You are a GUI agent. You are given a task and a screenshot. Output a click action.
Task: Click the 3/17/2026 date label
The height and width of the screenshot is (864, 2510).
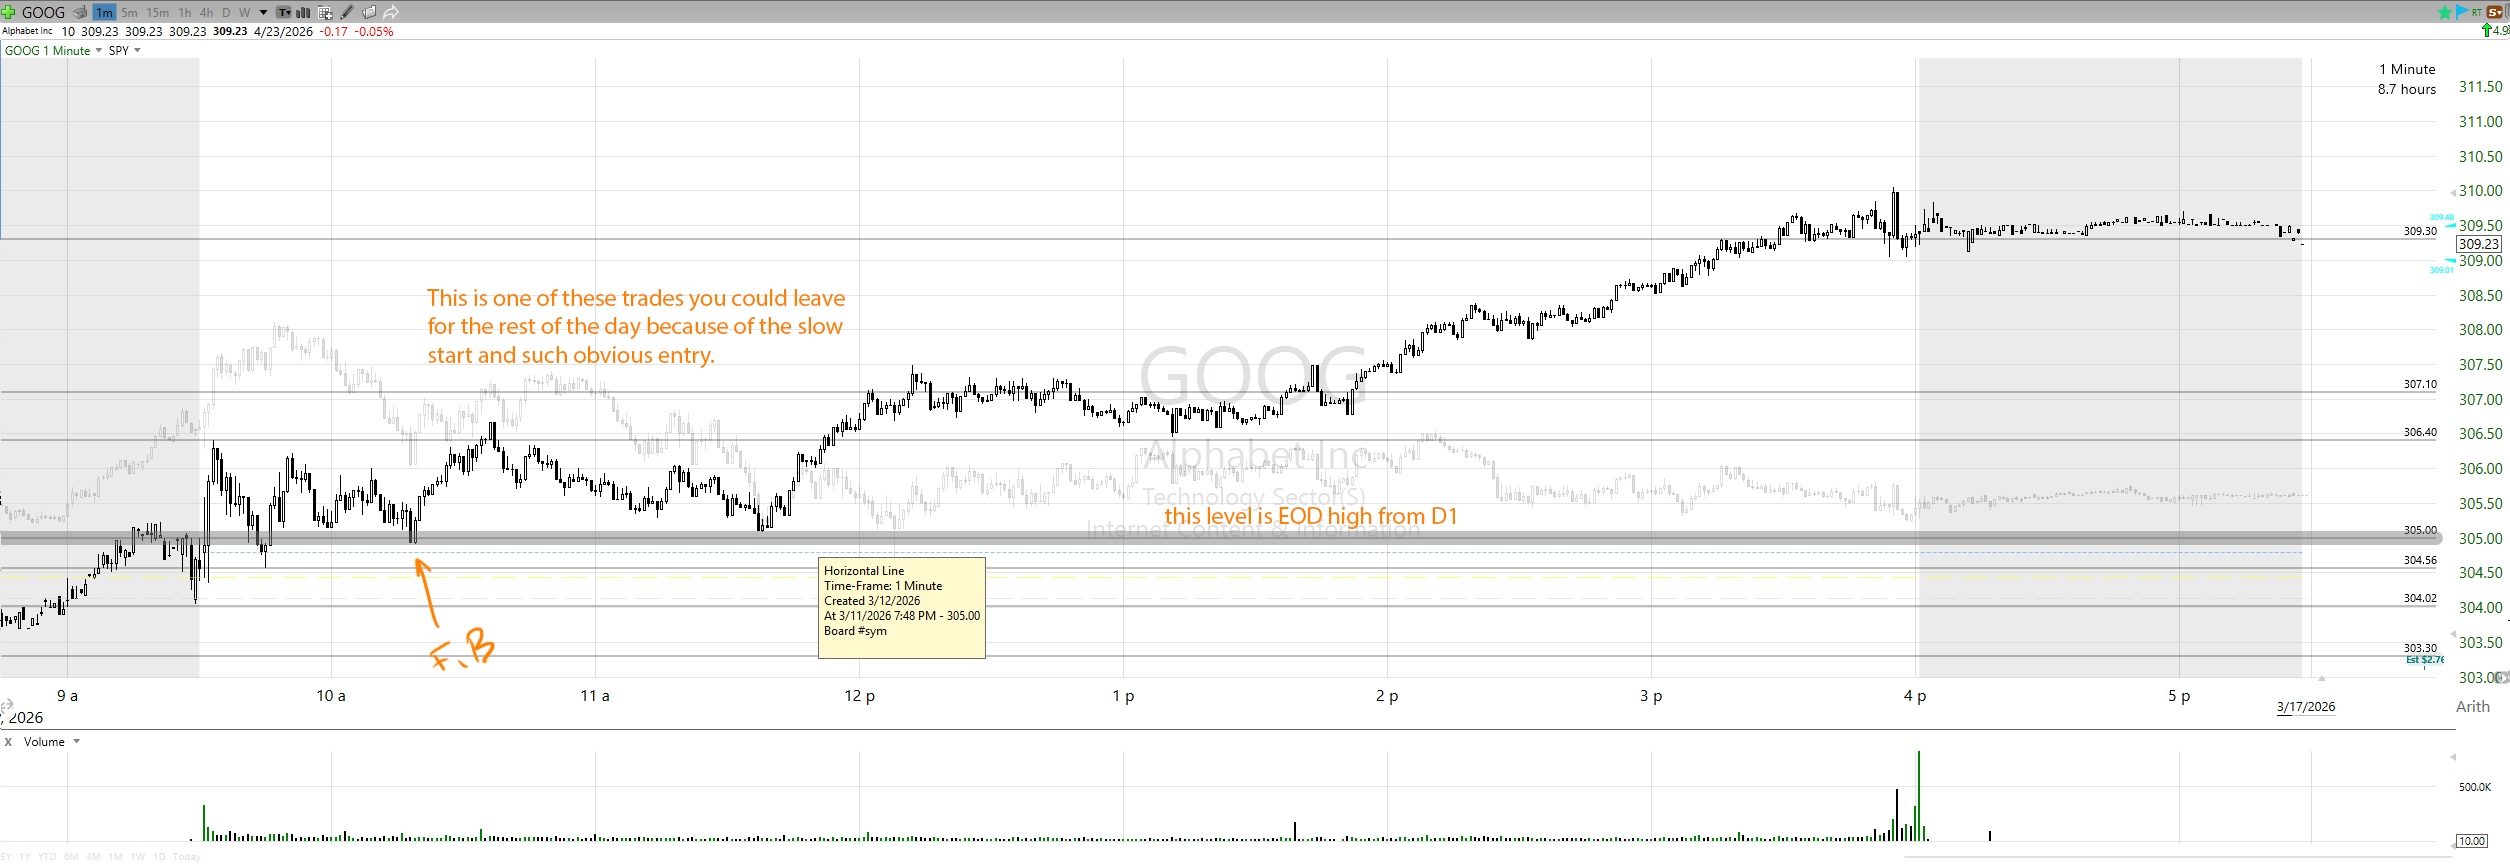2305,707
